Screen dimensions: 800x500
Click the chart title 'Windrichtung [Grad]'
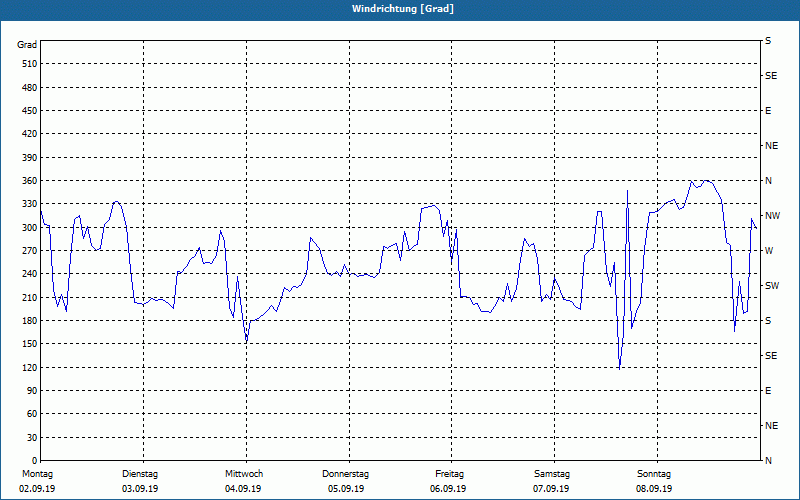(403, 9)
